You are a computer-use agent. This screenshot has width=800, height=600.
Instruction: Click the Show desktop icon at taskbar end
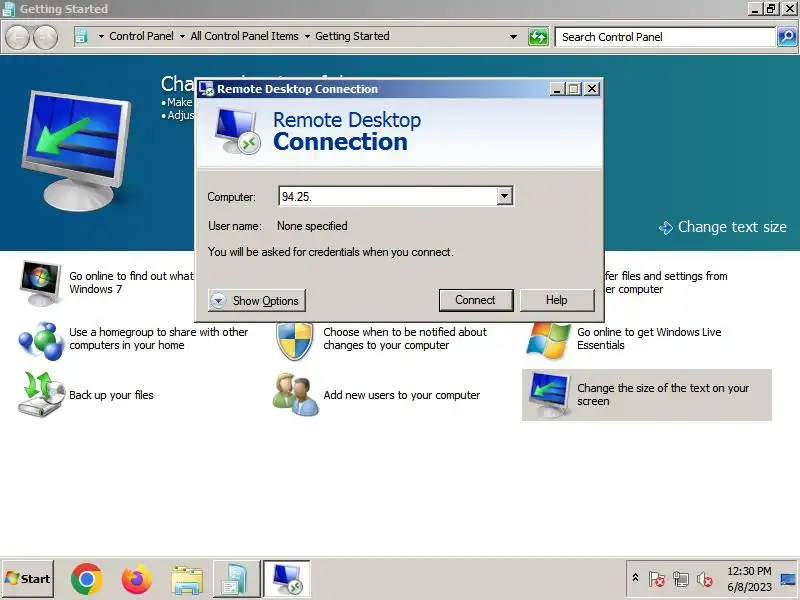(788, 579)
